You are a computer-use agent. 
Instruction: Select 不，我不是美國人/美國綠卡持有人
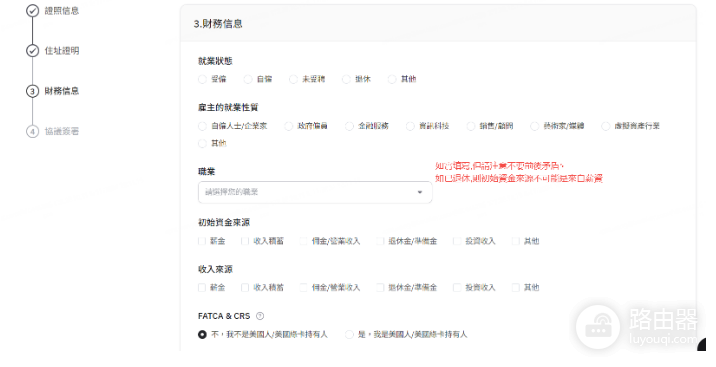[202, 335]
